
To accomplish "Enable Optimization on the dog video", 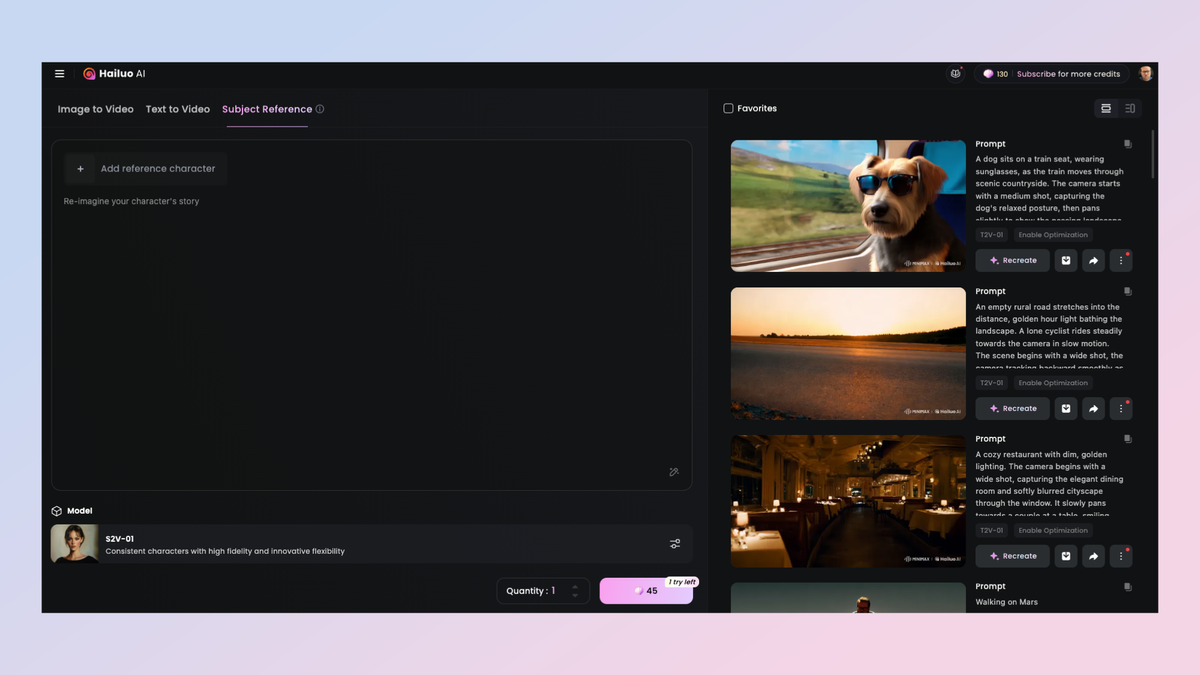I will click(1052, 234).
